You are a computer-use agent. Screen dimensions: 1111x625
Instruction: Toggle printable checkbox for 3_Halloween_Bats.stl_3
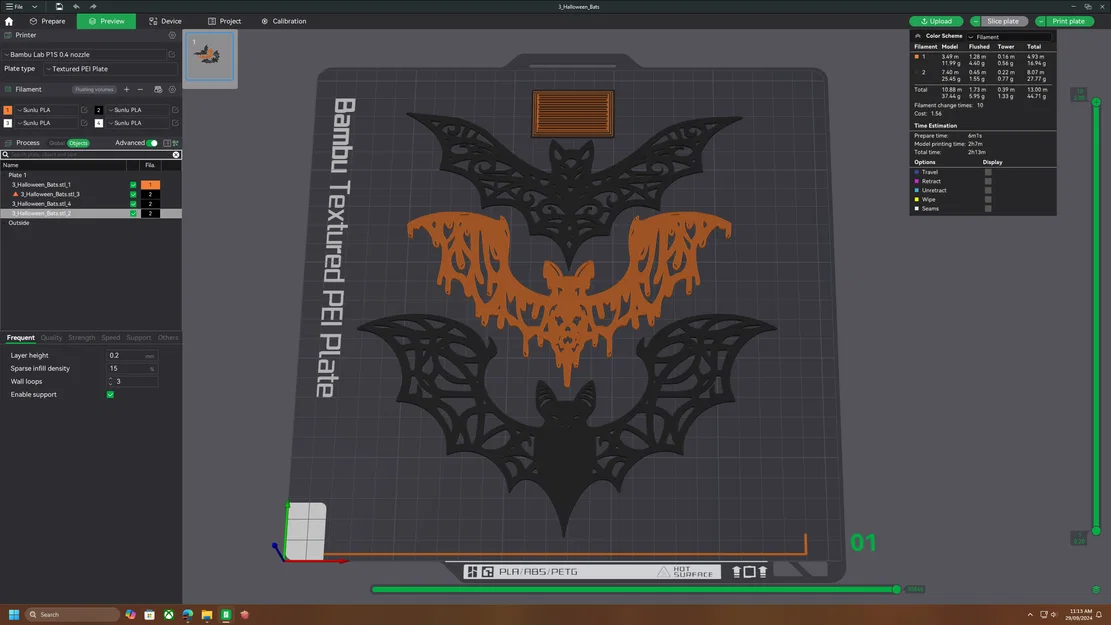tap(133, 194)
